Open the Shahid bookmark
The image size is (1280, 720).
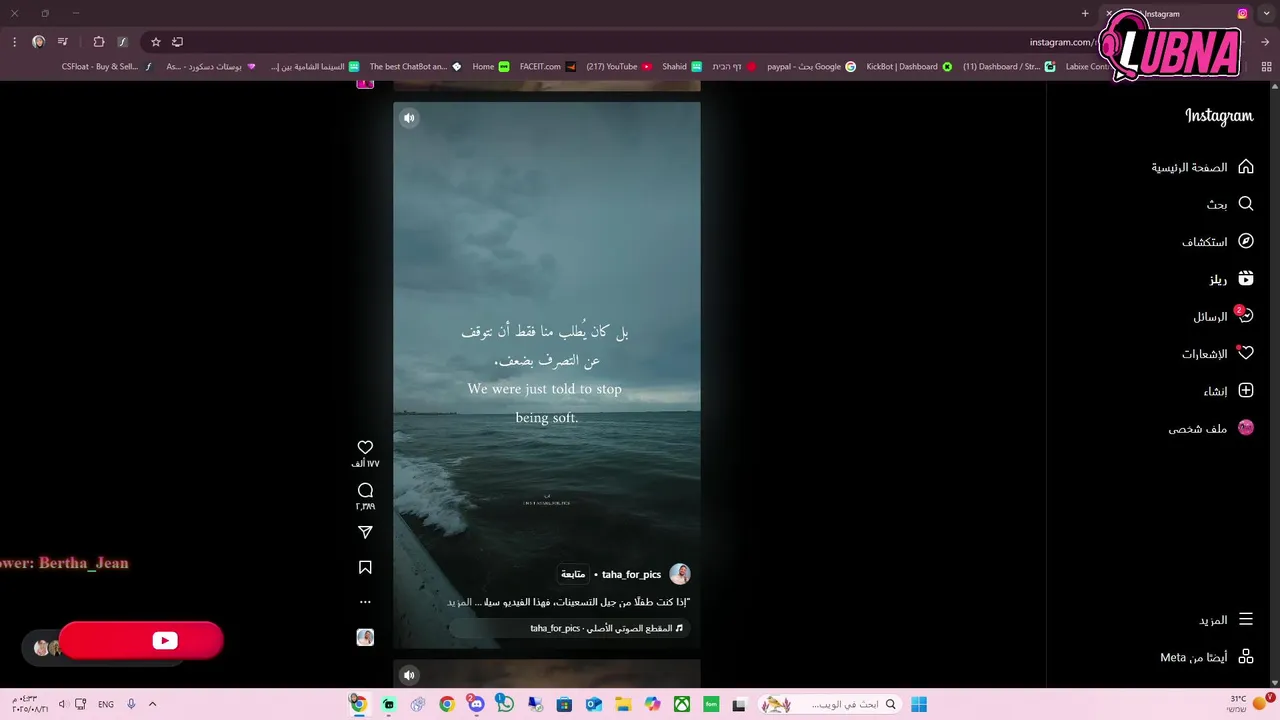click(682, 67)
